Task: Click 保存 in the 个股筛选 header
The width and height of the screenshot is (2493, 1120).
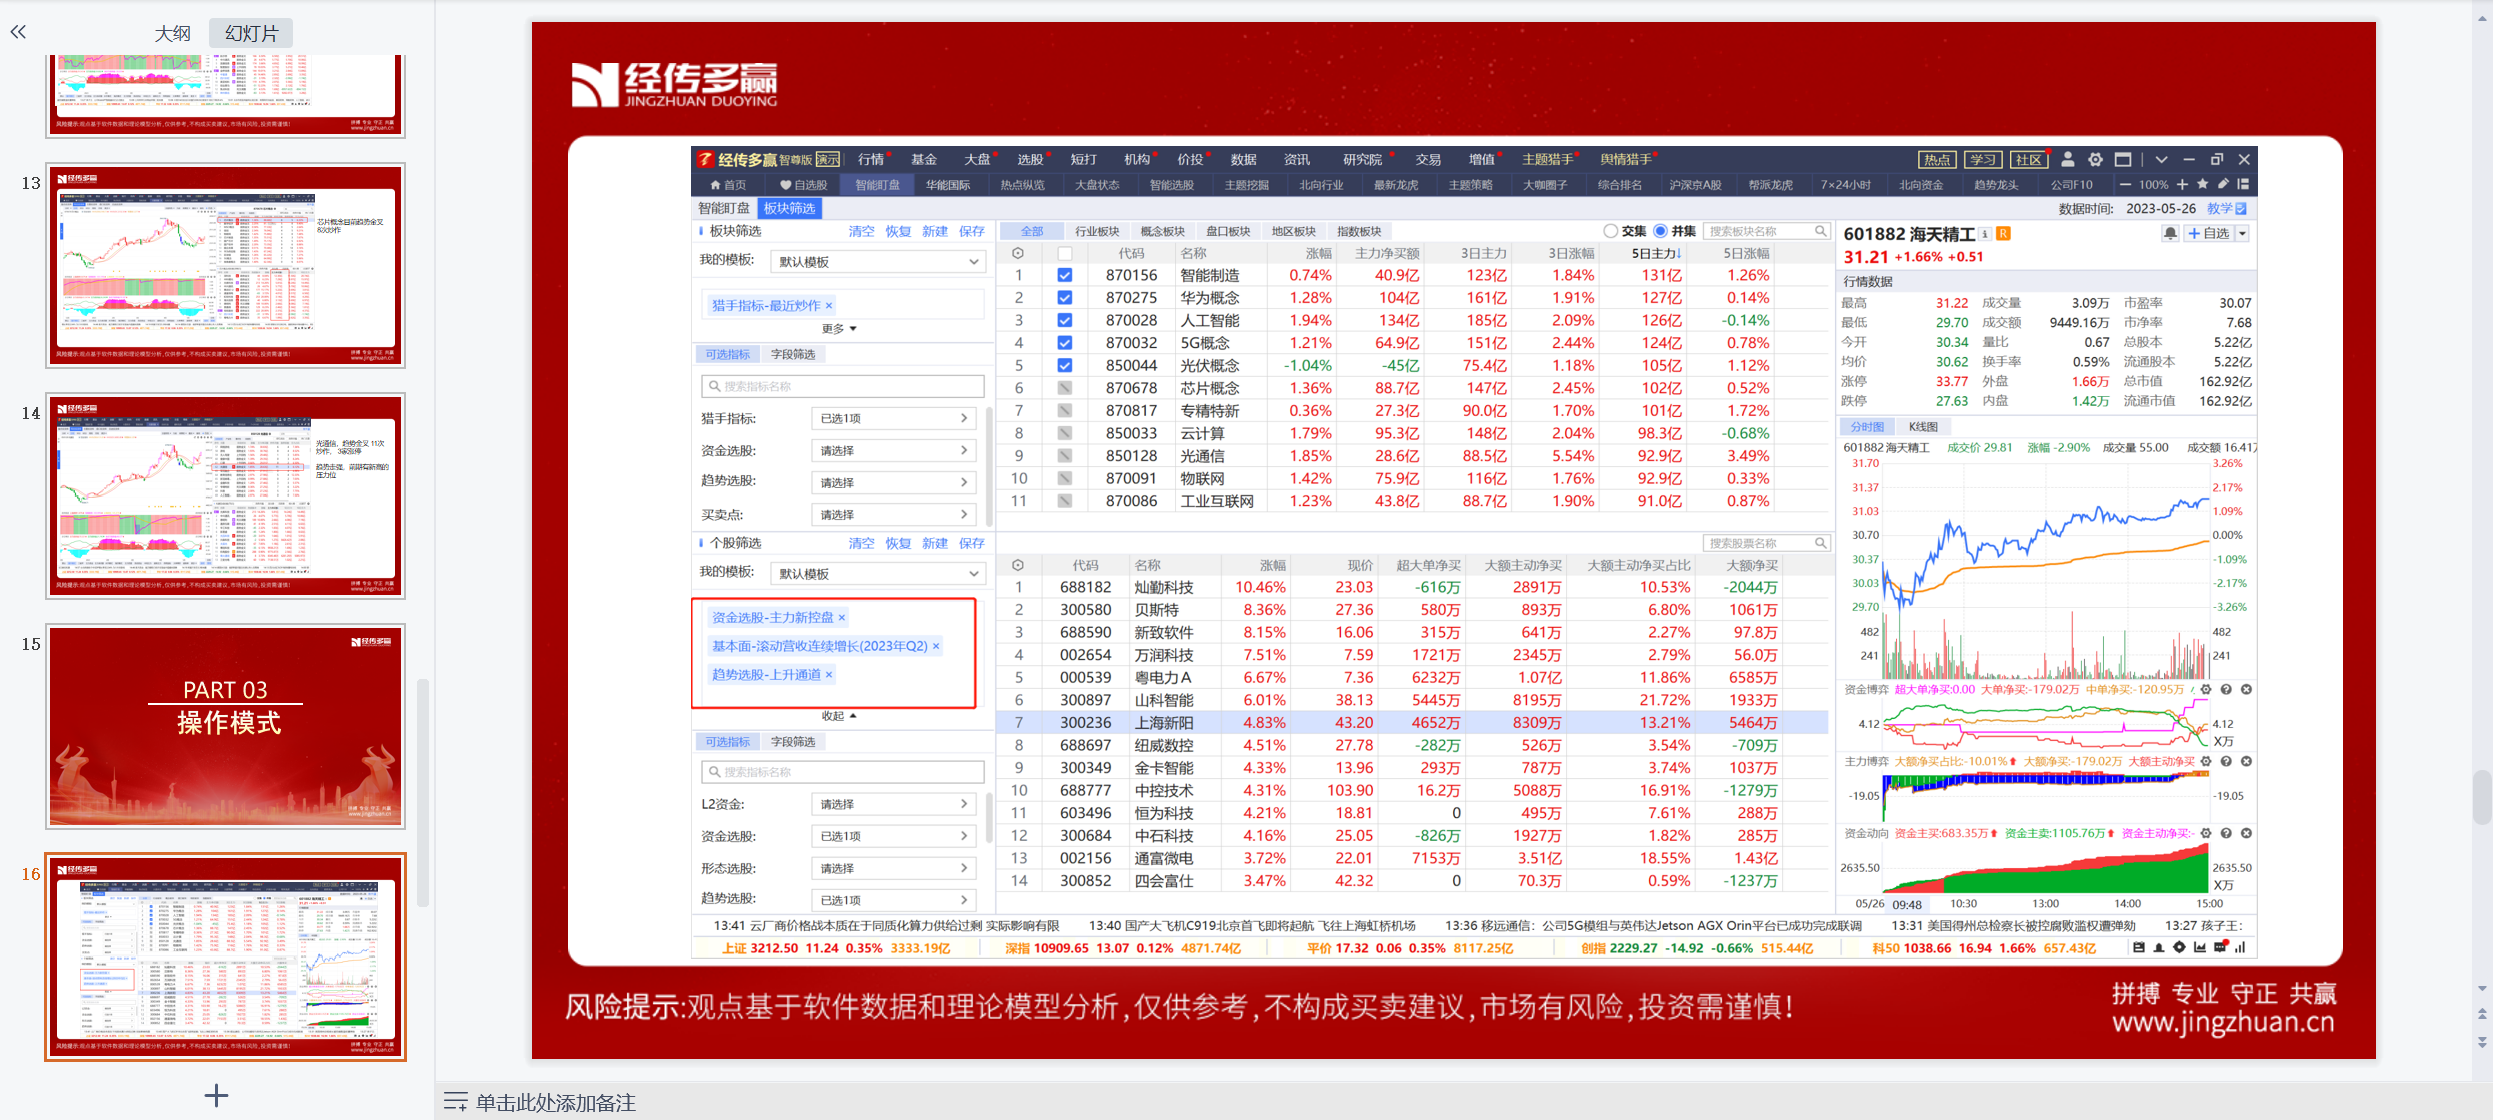Action: click(x=972, y=543)
